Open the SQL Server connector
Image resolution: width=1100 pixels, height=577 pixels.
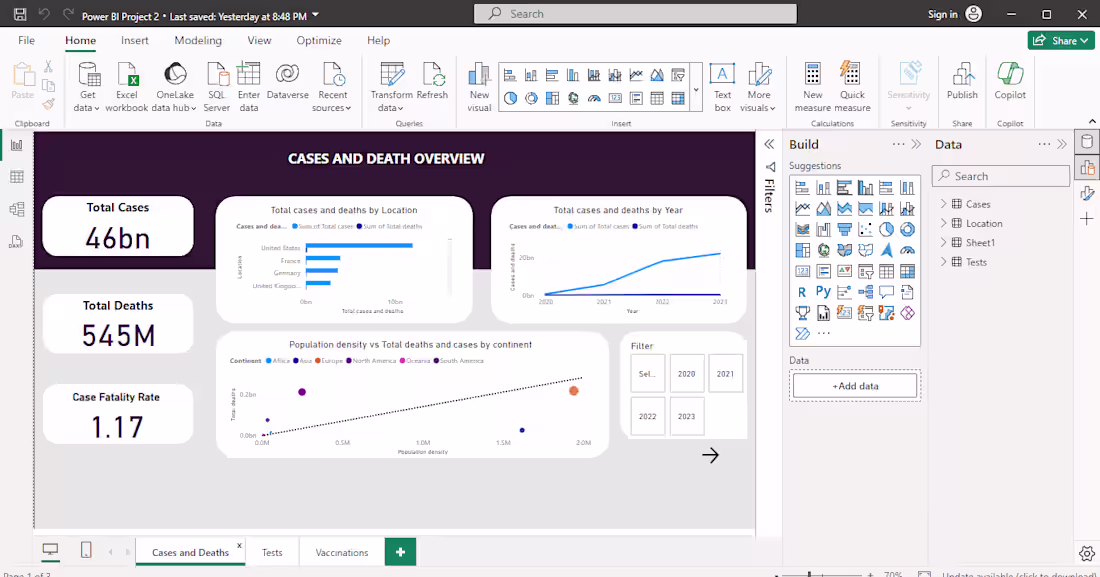217,87
